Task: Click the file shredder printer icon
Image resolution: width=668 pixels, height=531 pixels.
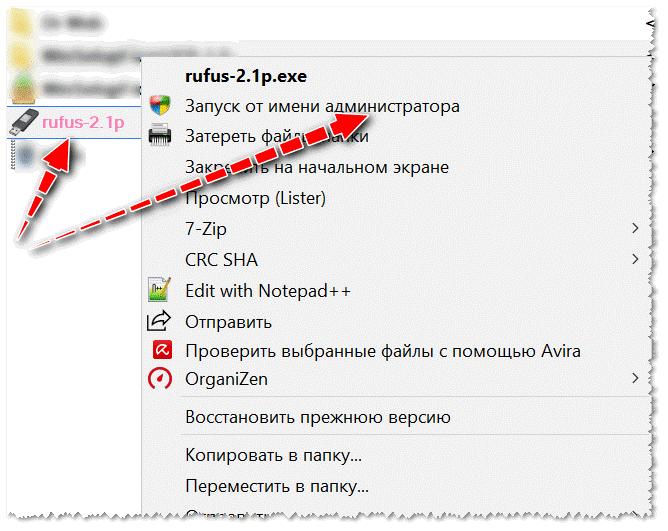Action: (x=160, y=136)
